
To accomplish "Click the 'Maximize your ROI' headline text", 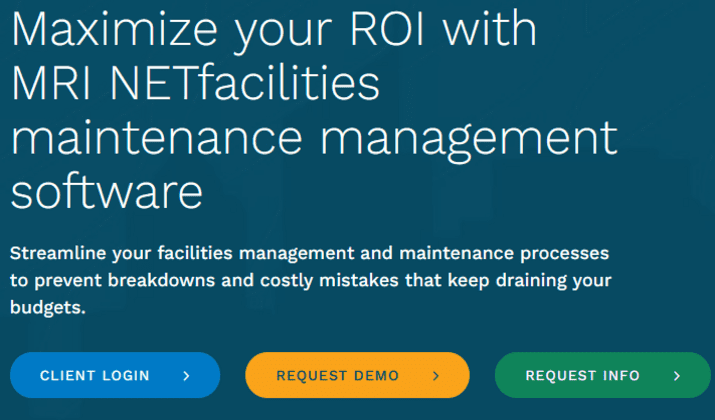I will [x=314, y=111].
